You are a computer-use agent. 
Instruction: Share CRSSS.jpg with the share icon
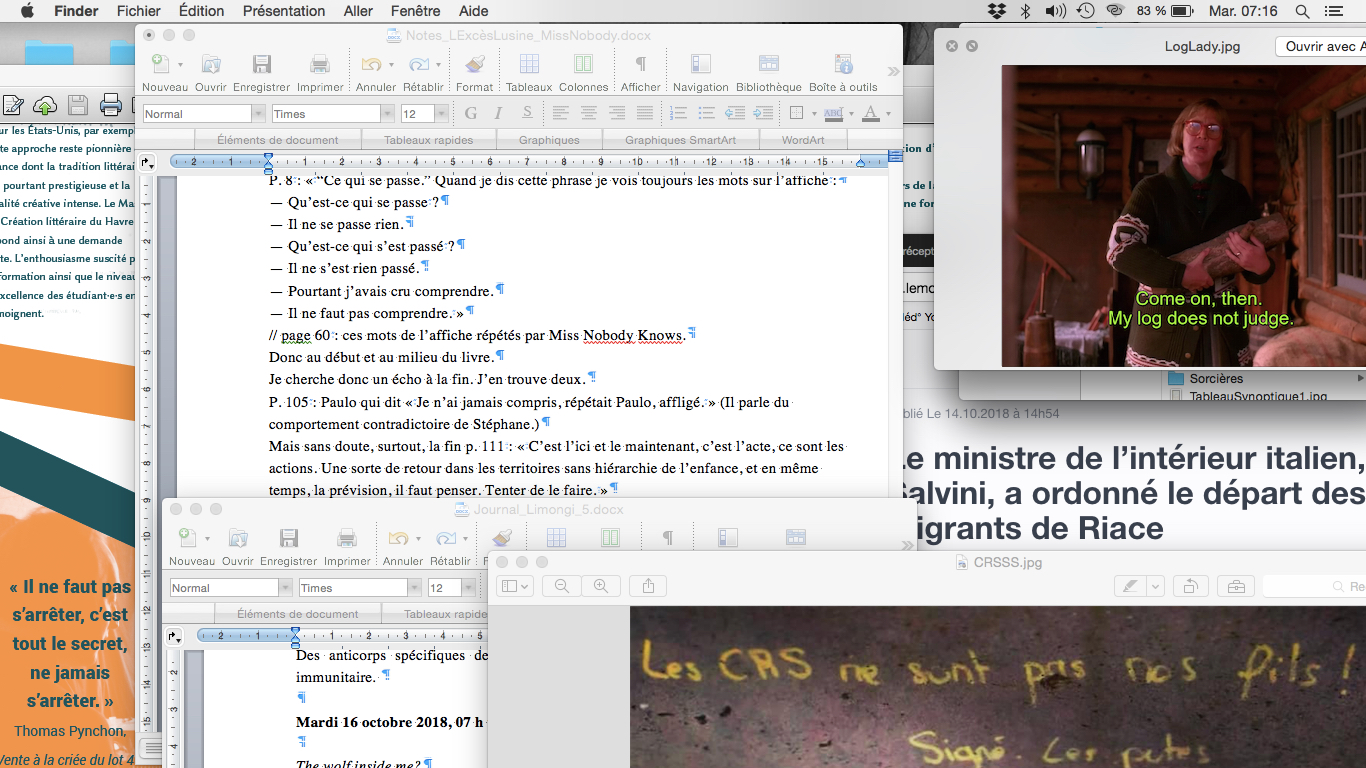pyautogui.click(x=648, y=586)
